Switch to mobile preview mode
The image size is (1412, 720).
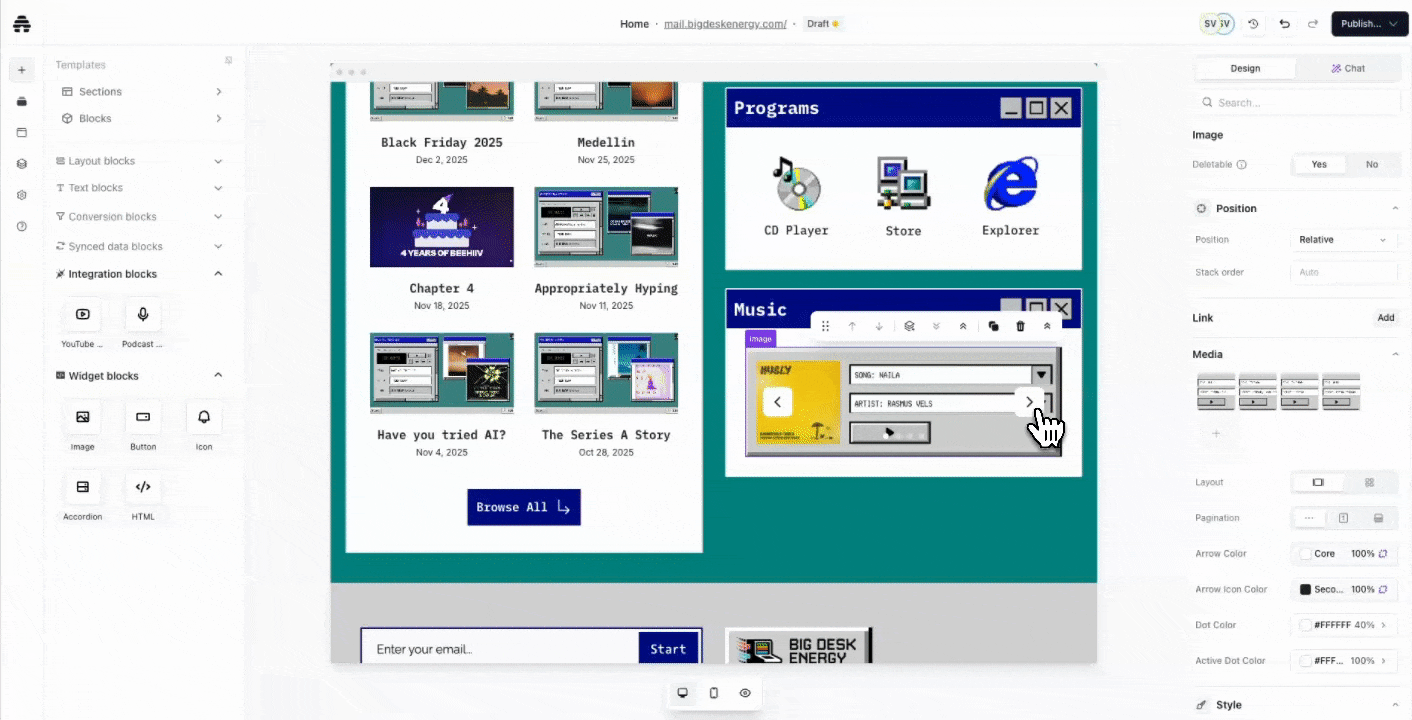tap(714, 693)
